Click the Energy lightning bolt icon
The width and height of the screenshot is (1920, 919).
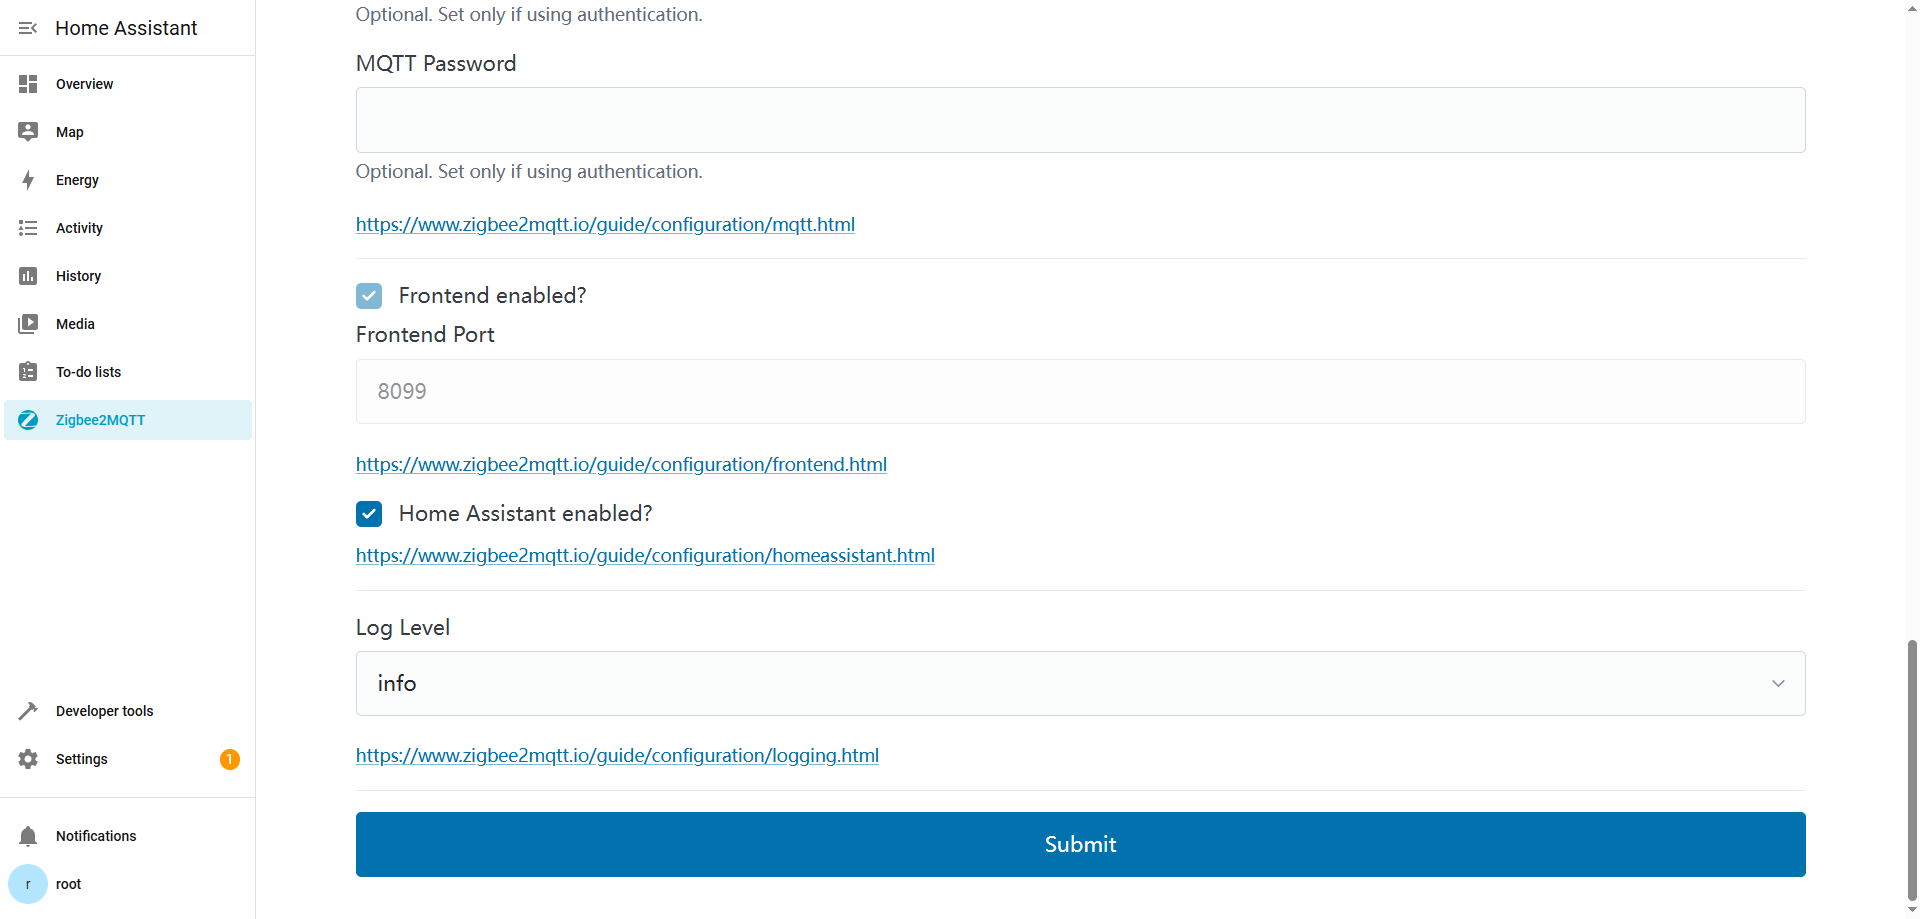coord(28,180)
